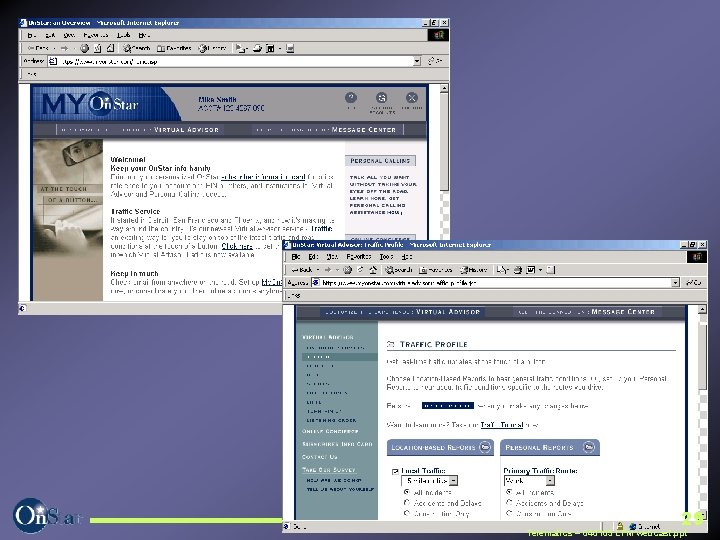The width and height of the screenshot is (720, 540).
Task: Click Edit icon in OnStar Overview toolbar
Action: click(x=270, y=48)
